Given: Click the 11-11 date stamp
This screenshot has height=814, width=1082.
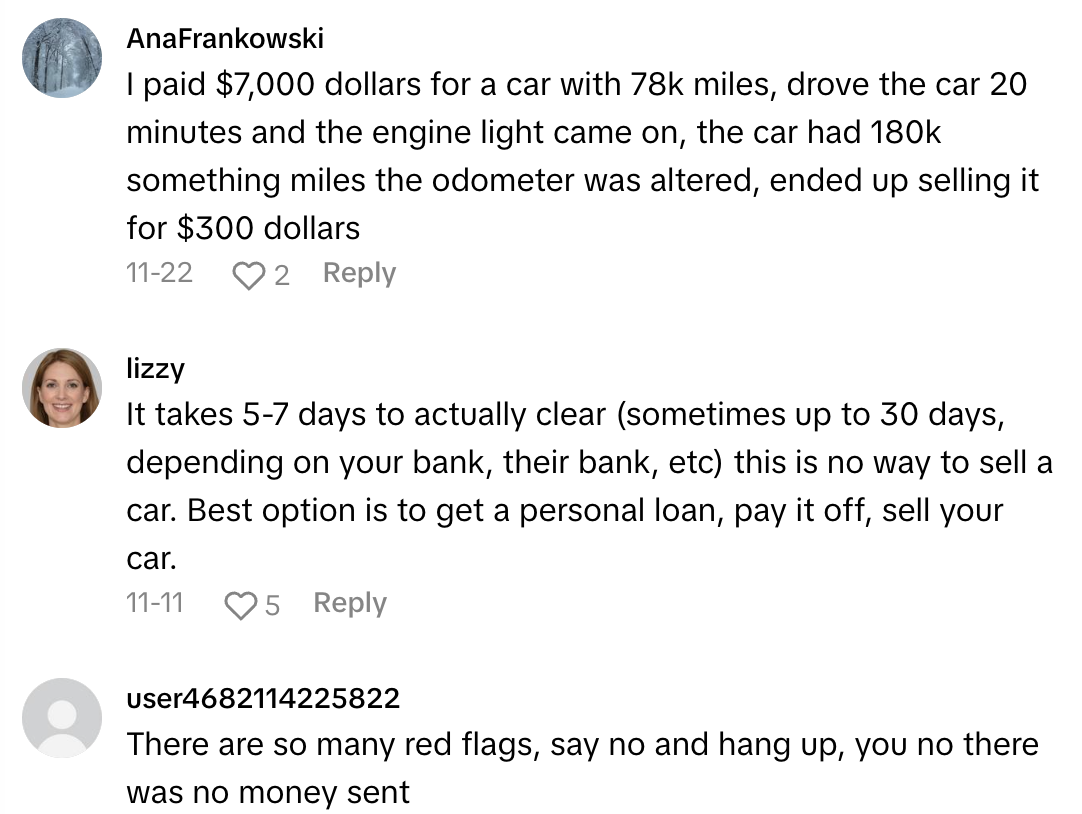Looking at the screenshot, I should click(155, 603).
